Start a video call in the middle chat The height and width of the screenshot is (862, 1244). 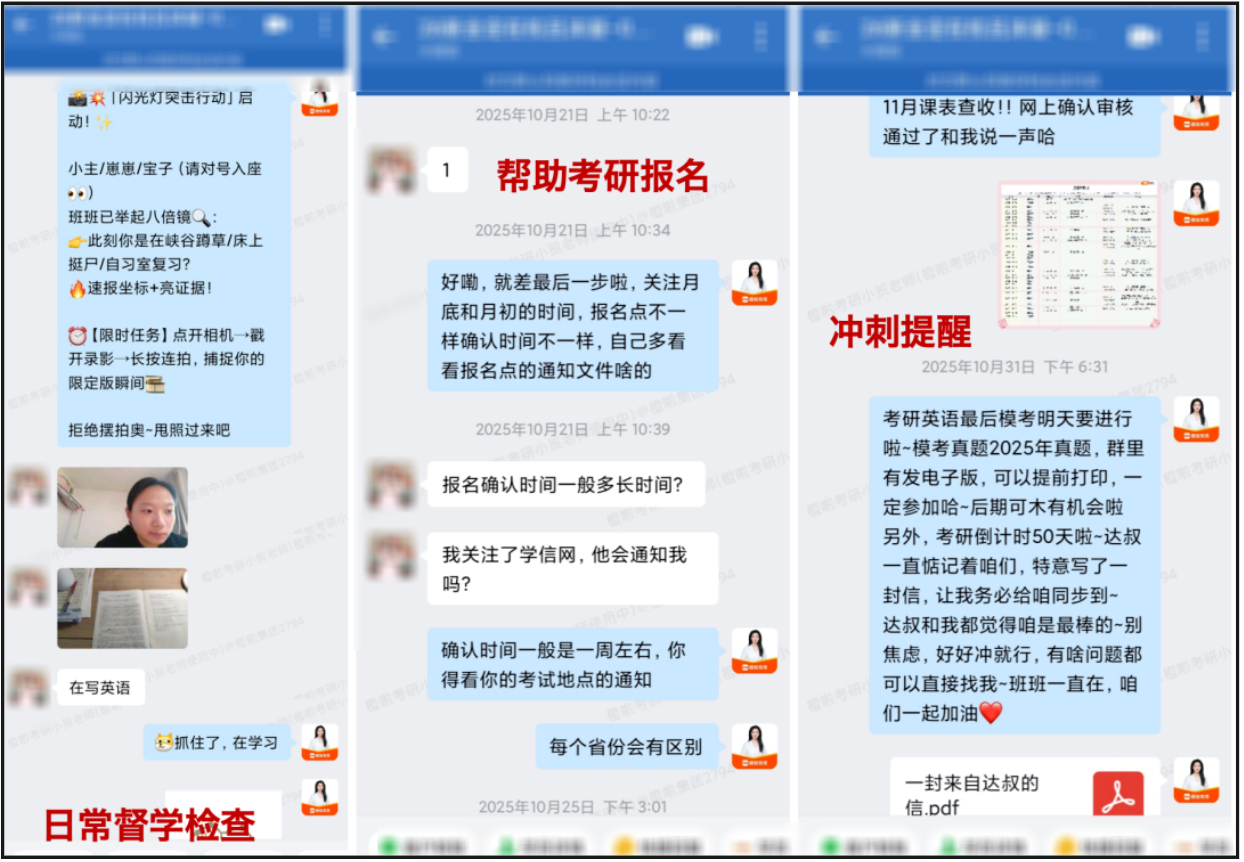[702, 36]
